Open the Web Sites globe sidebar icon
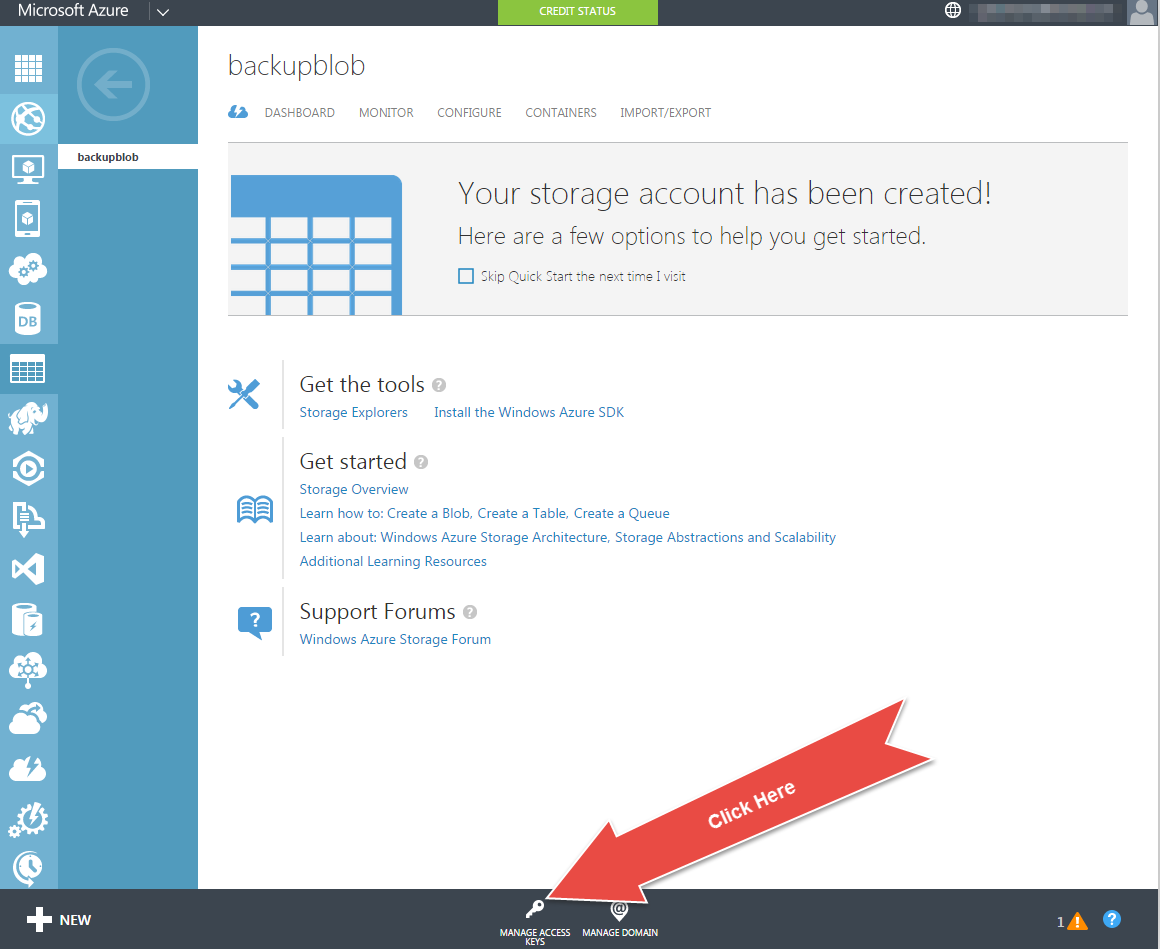Screen dimensions: 1160x949 coord(28,118)
